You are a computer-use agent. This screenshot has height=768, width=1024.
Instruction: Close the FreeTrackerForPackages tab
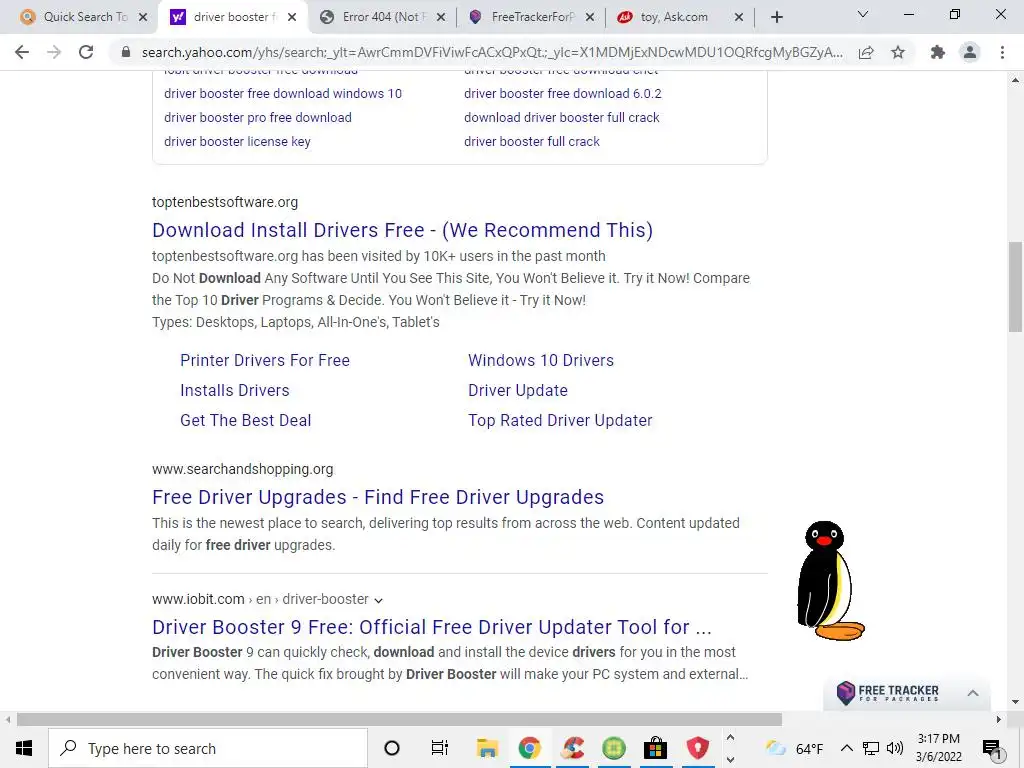[590, 17]
